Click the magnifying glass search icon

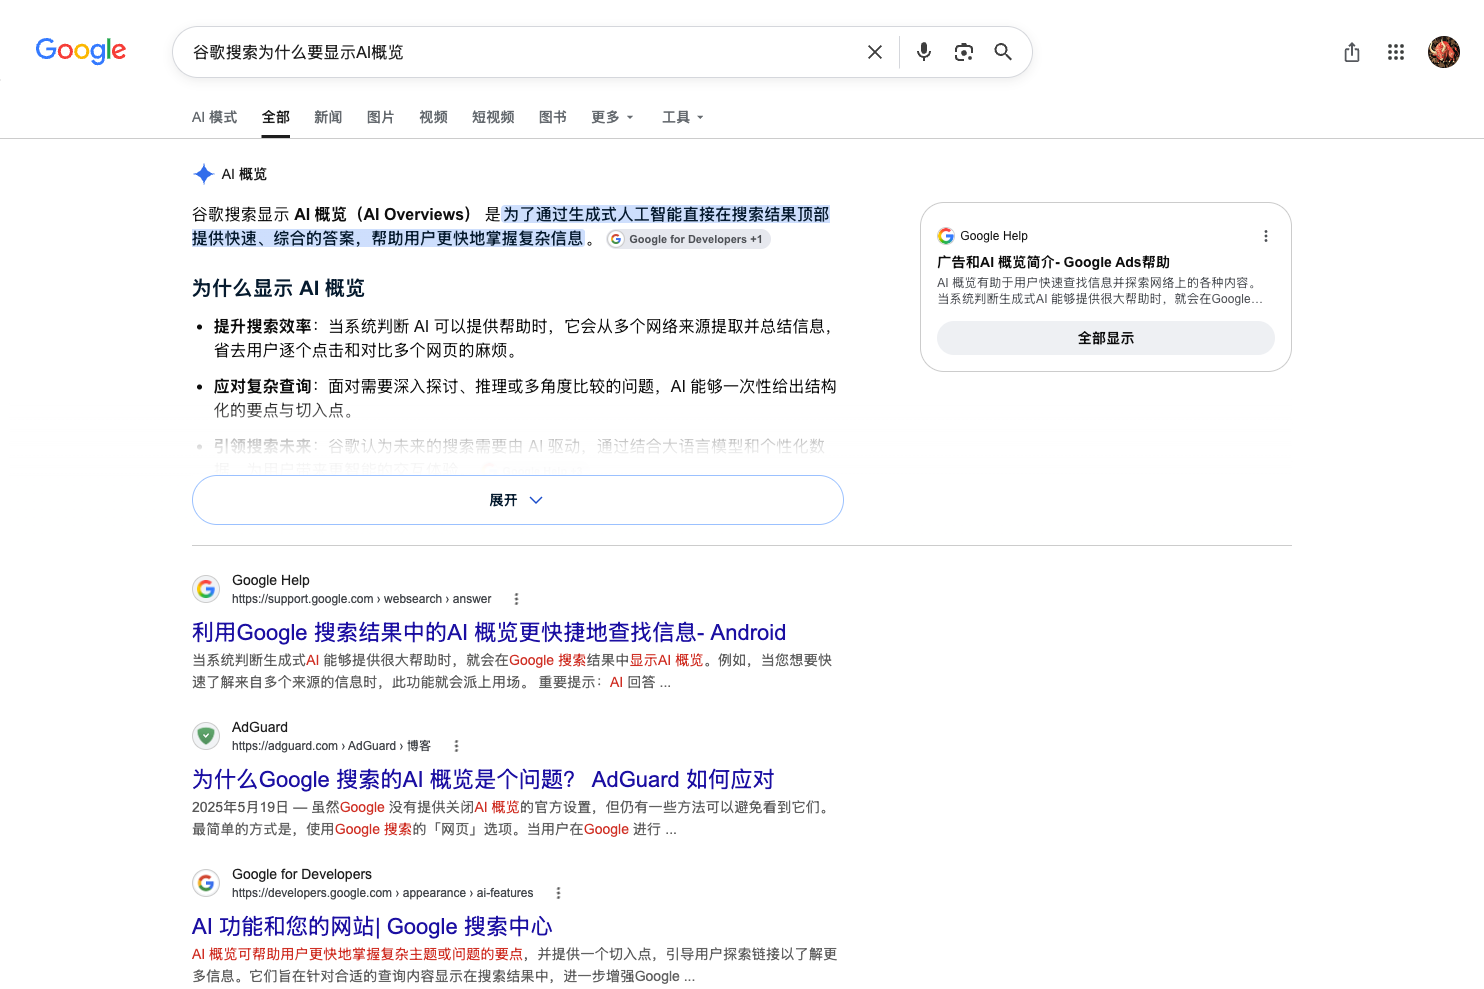pyautogui.click(x=1003, y=52)
